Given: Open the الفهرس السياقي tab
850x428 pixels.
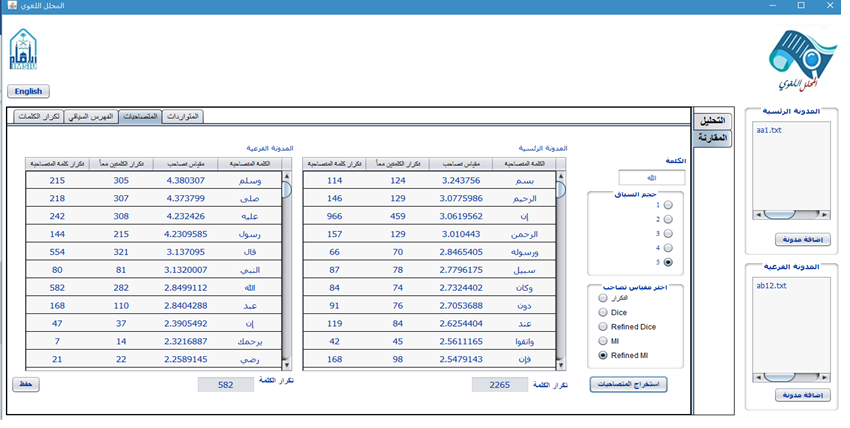Looking at the screenshot, I should click(x=91, y=116).
